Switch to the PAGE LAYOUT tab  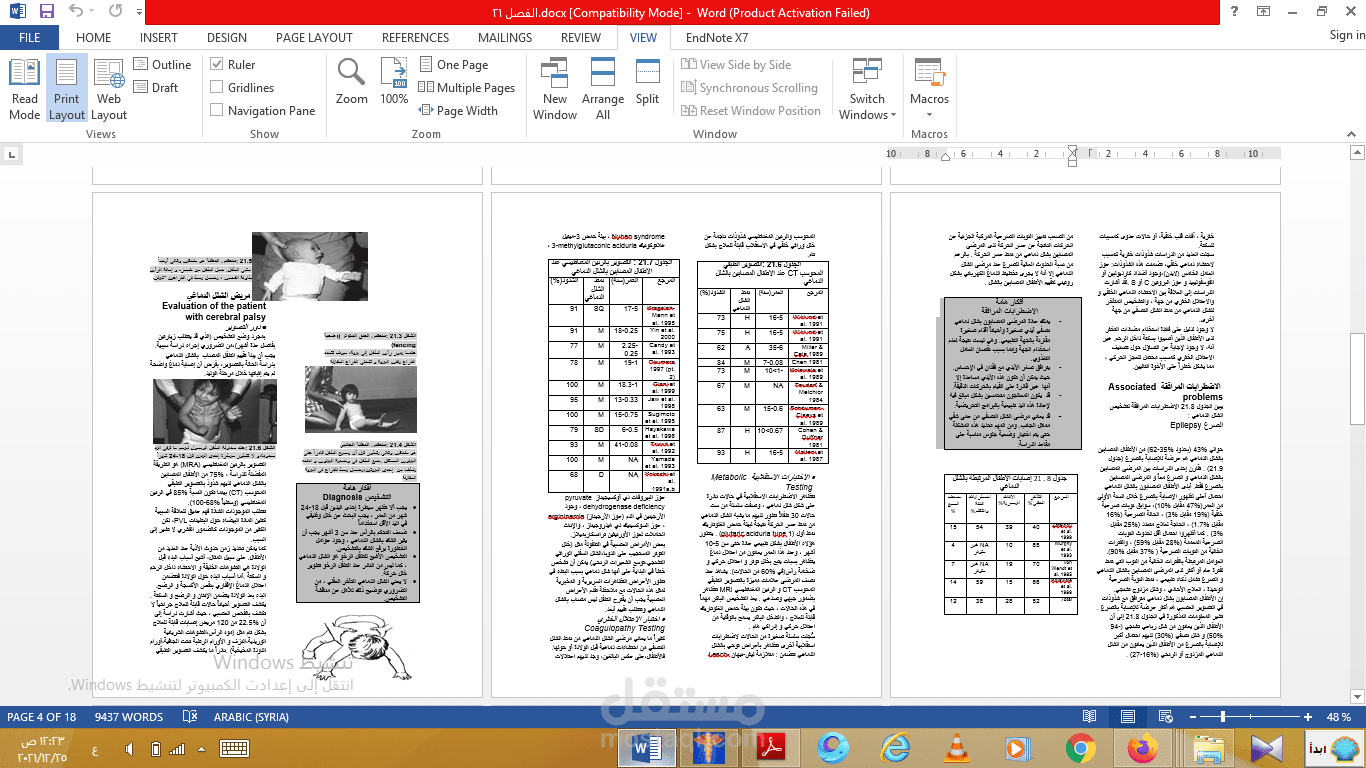[x=314, y=38]
